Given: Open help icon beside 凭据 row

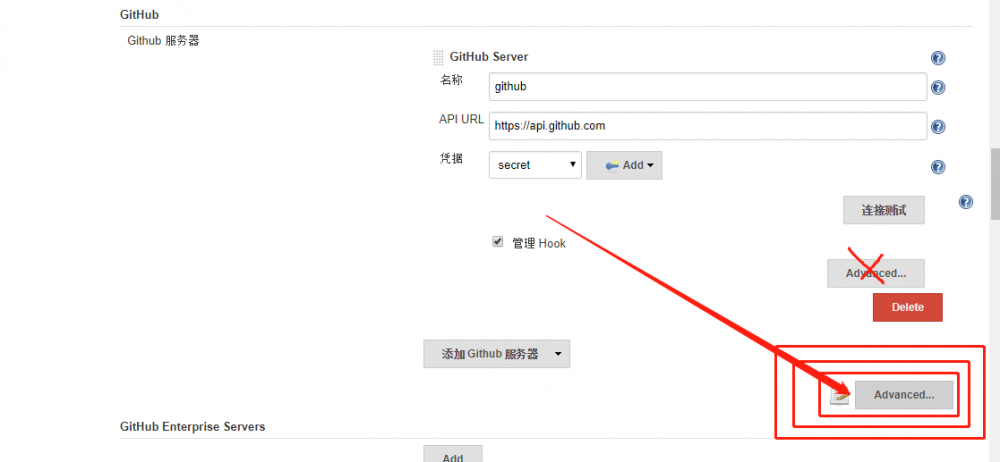Looking at the screenshot, I should (938, 167).
